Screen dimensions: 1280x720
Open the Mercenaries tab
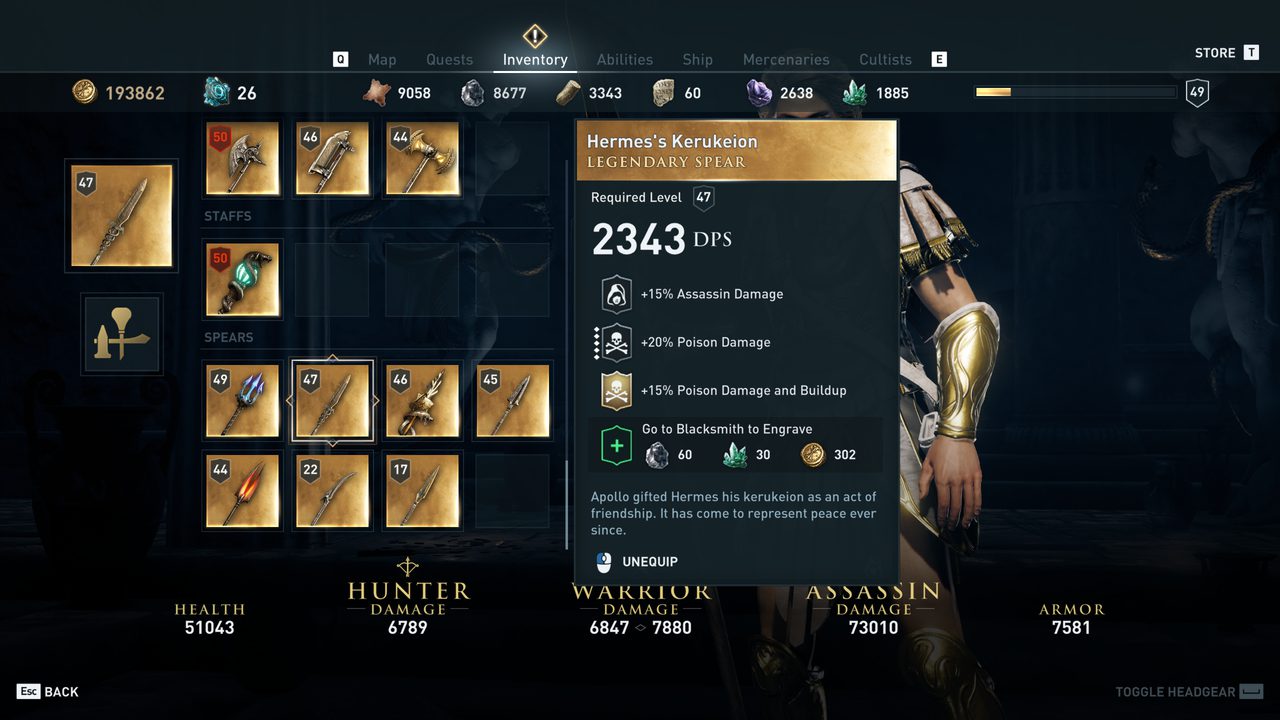click(x=786, y=60)
